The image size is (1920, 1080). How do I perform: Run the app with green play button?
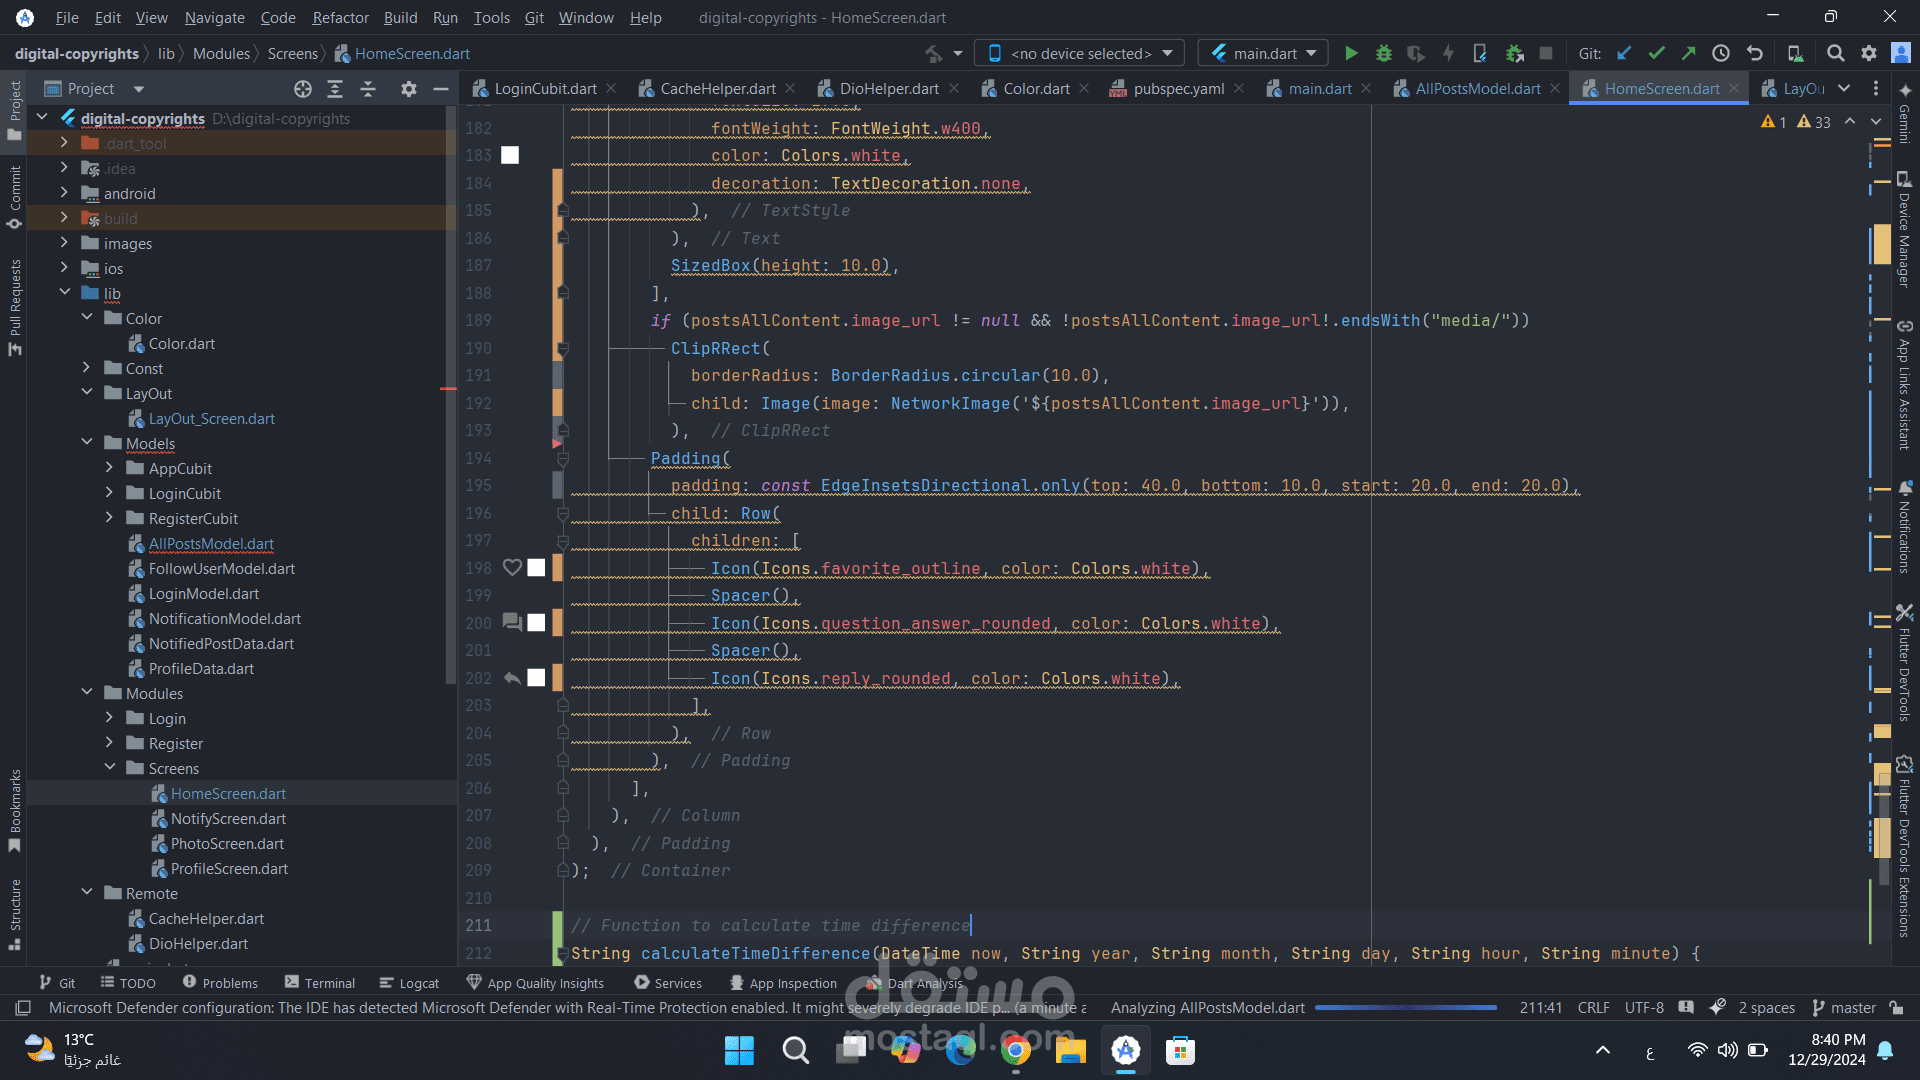[1351, 54]
